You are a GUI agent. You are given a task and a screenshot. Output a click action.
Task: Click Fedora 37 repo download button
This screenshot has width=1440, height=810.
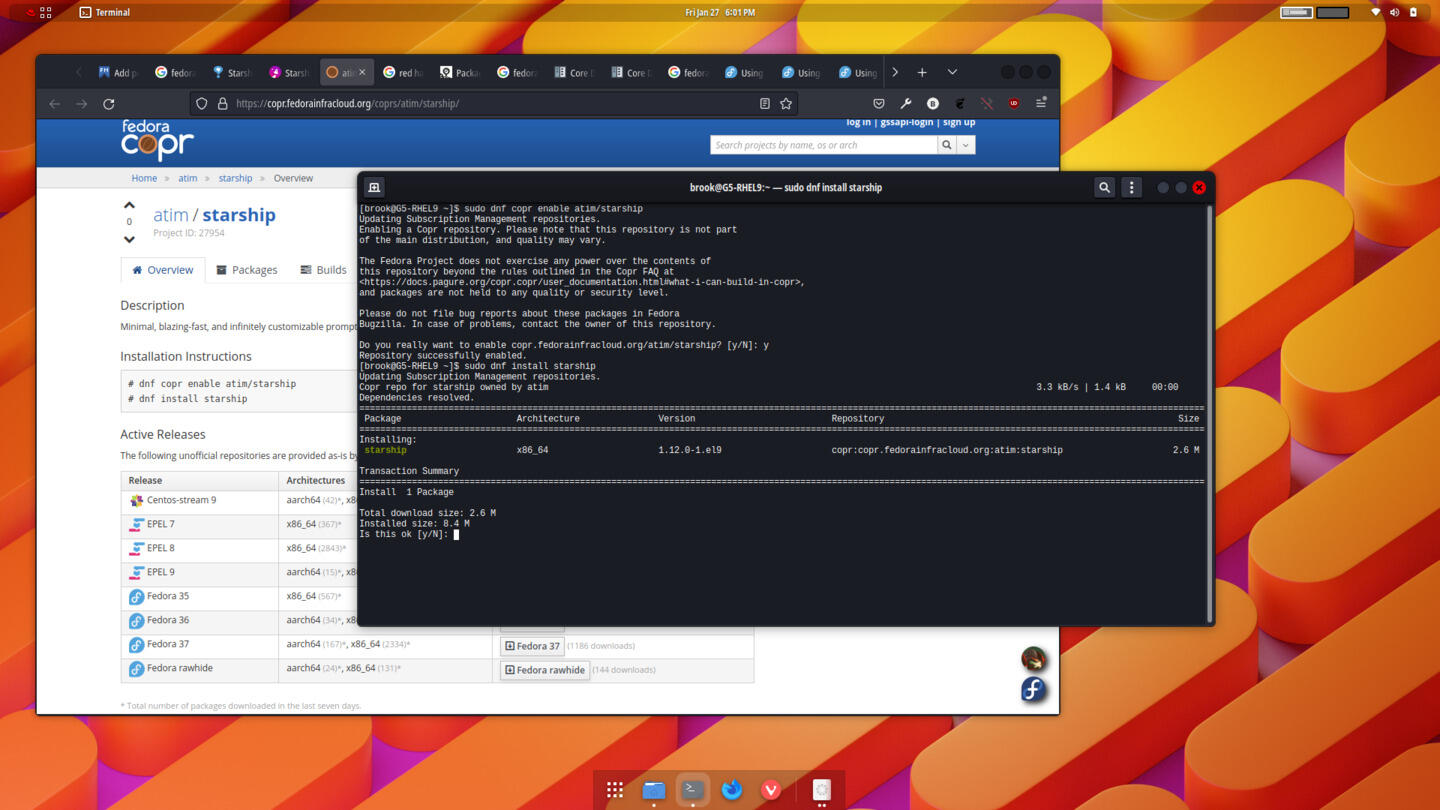tap(532, 646)
